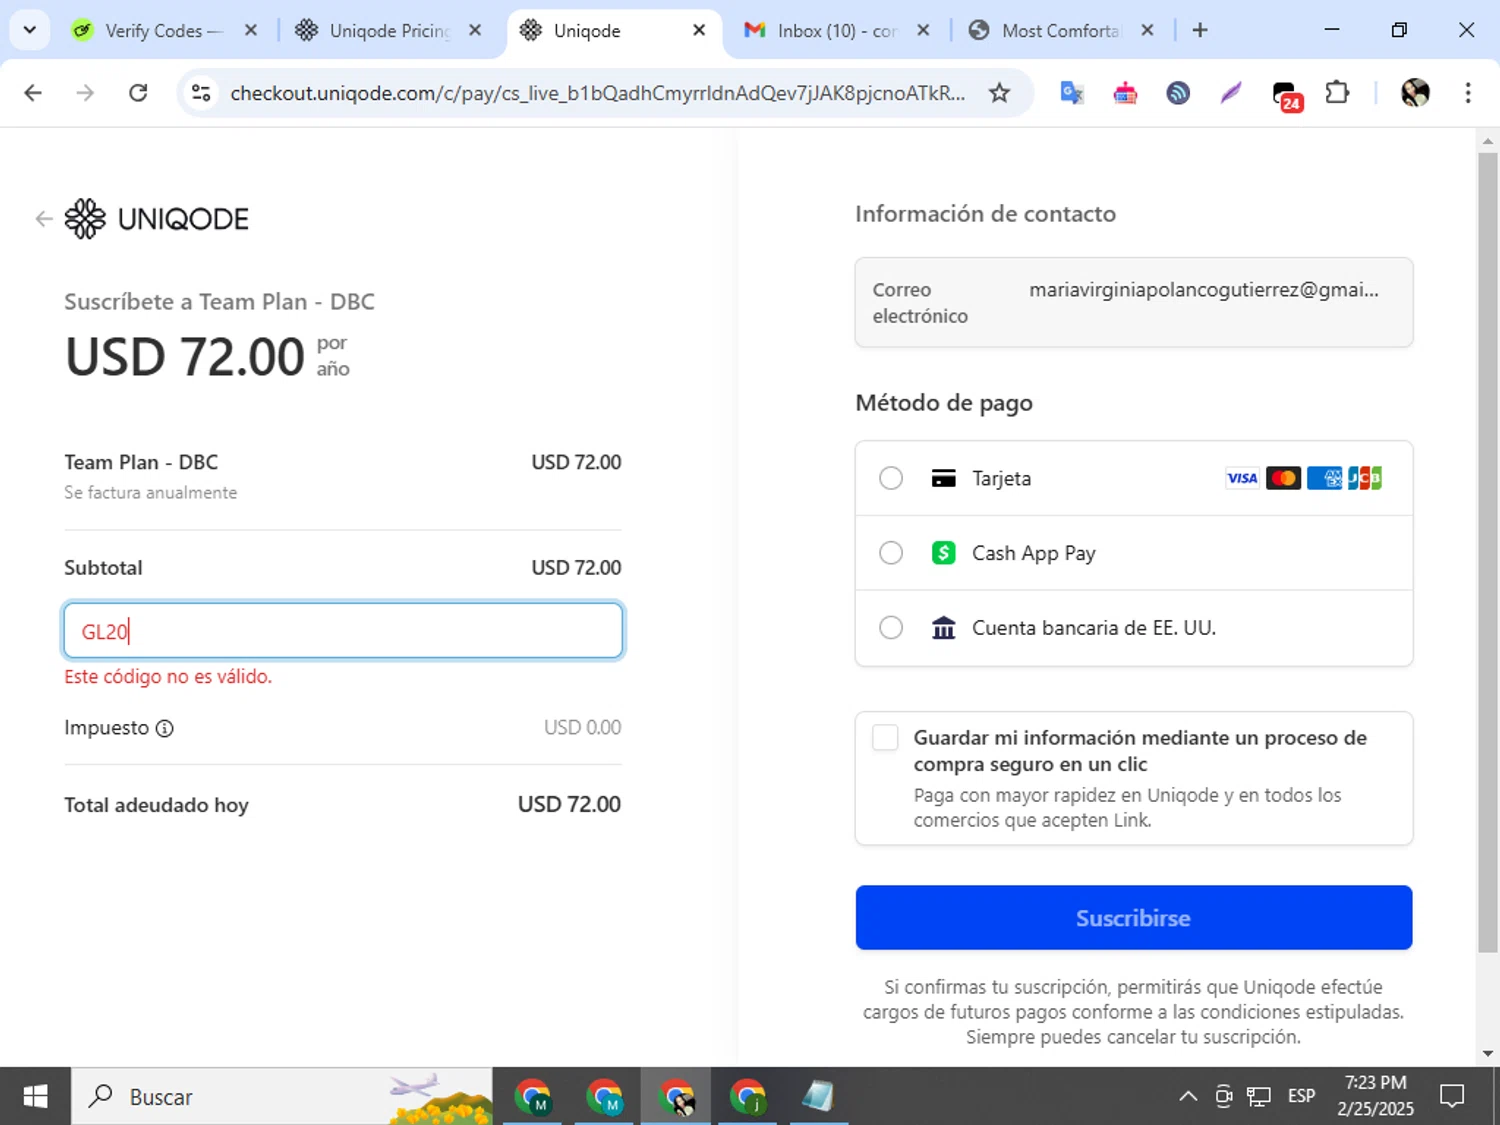This screenshot has height=1125, width=1500.
Task: Click the bank building icon
Action: pyautogui.click(x=943, y=628)
